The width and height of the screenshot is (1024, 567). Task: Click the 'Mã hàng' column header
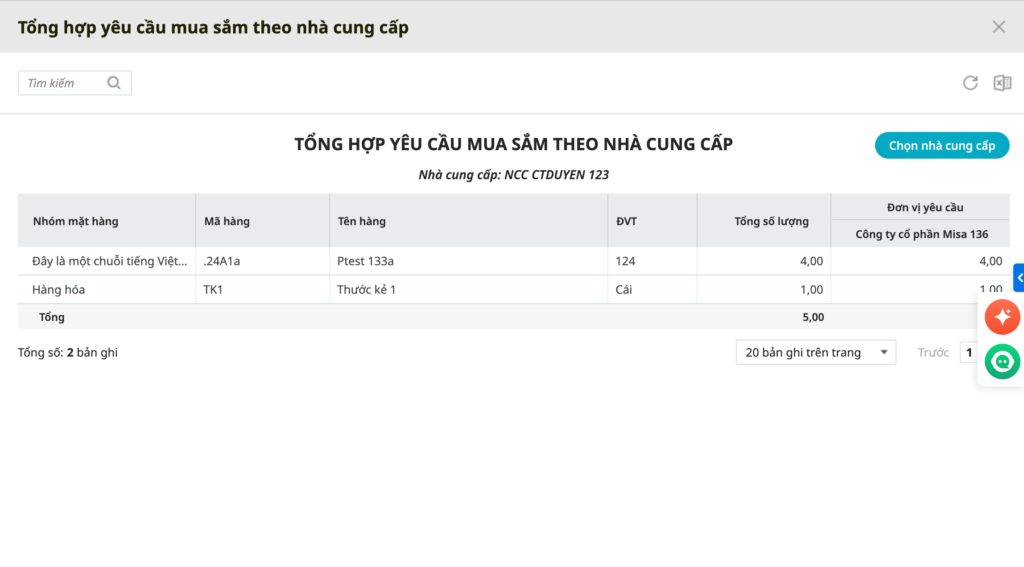[x=227, y=221]
